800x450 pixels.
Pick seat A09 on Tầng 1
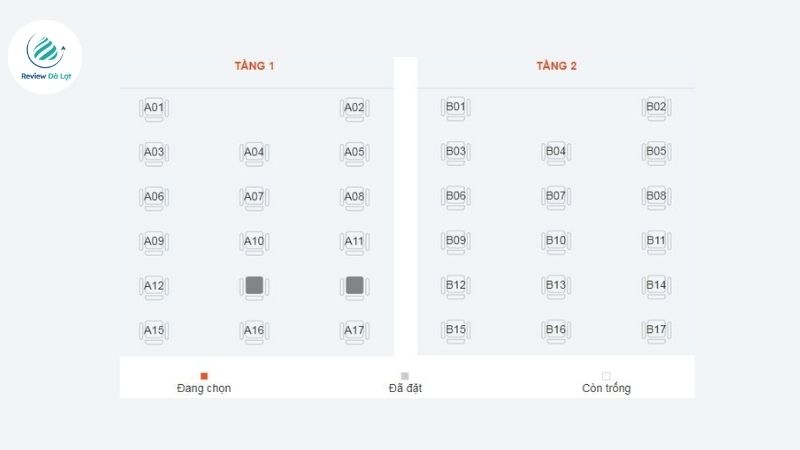[154, 243]
